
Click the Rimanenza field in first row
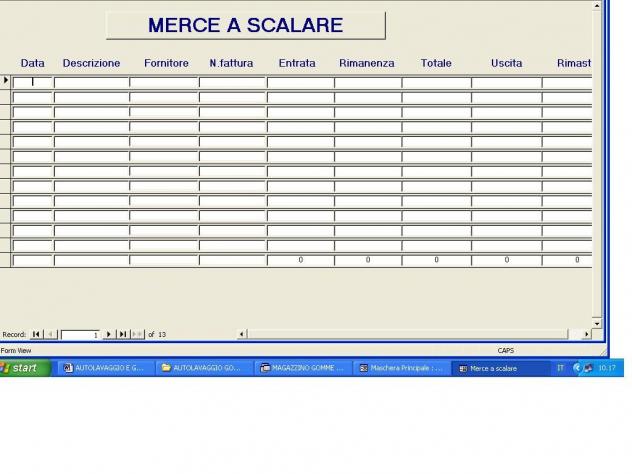pyautogui.click(x=368, y=82)
